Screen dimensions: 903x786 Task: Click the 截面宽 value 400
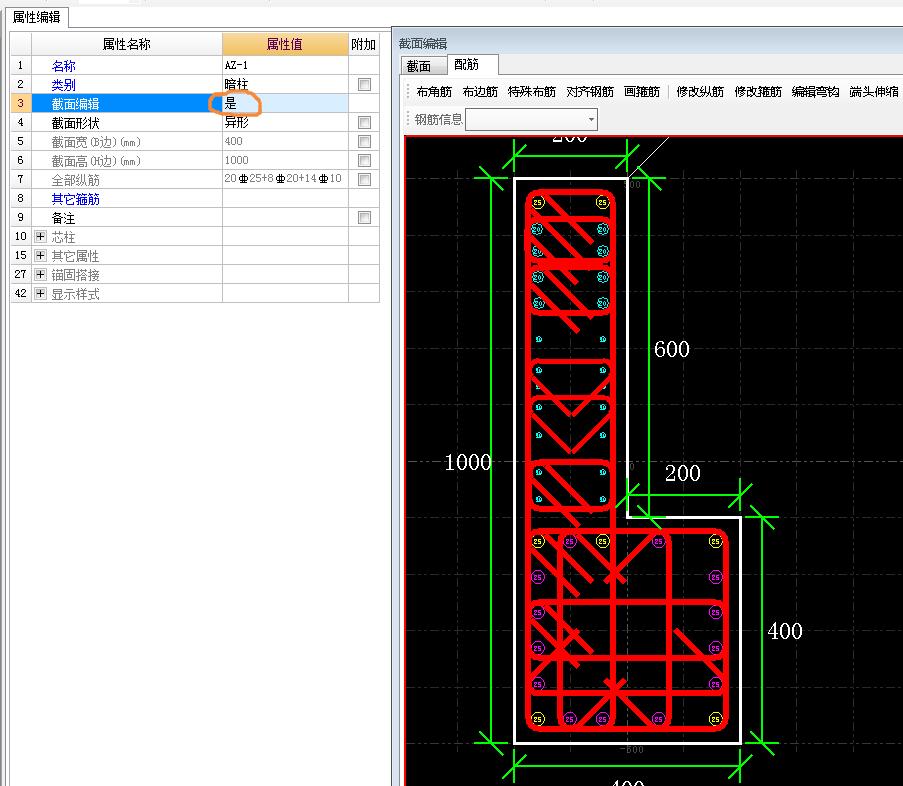coord(285,142)
